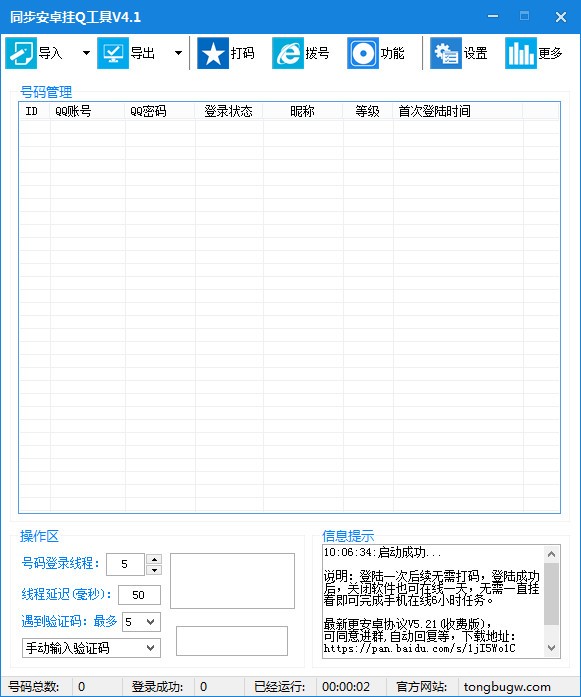
Task: Select the 打码 toolbar label
Action: [x=242, y=53]
